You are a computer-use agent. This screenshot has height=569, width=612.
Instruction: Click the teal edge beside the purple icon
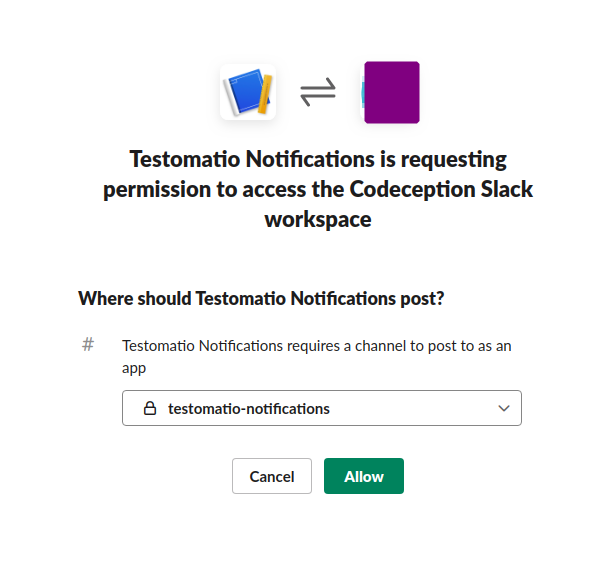pos(362,92)
